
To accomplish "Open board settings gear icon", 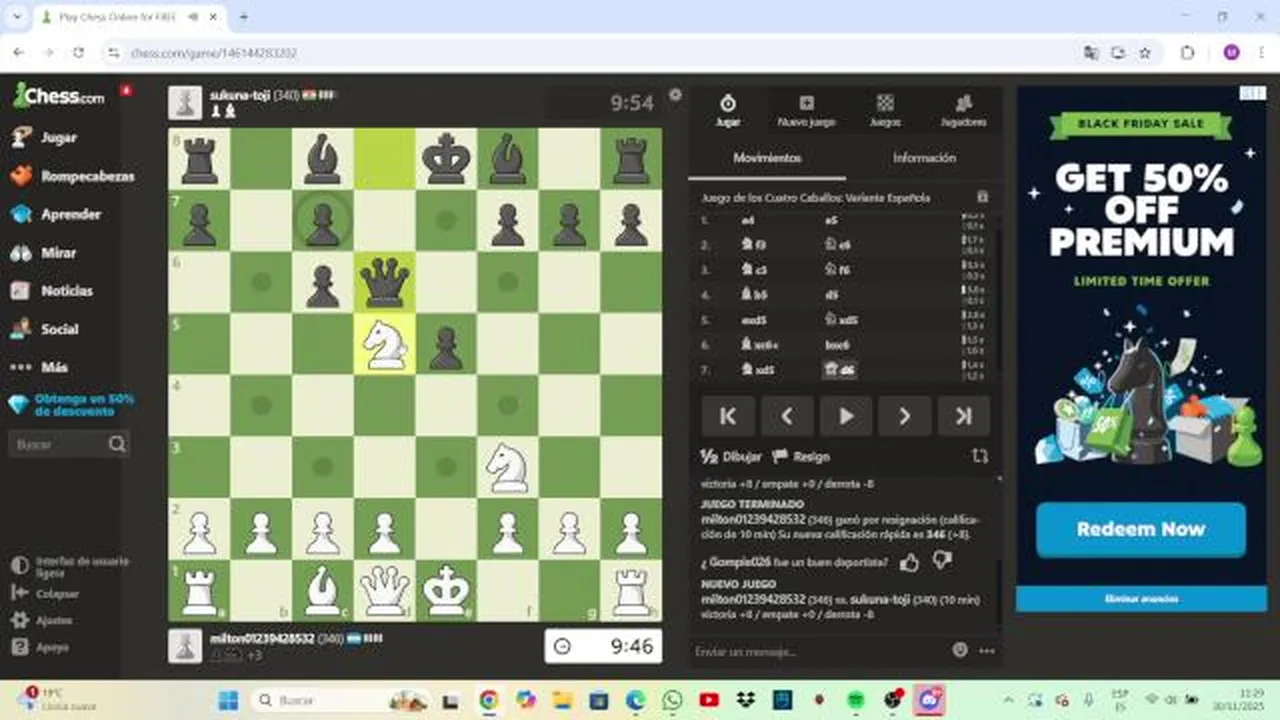I will 675,95.
